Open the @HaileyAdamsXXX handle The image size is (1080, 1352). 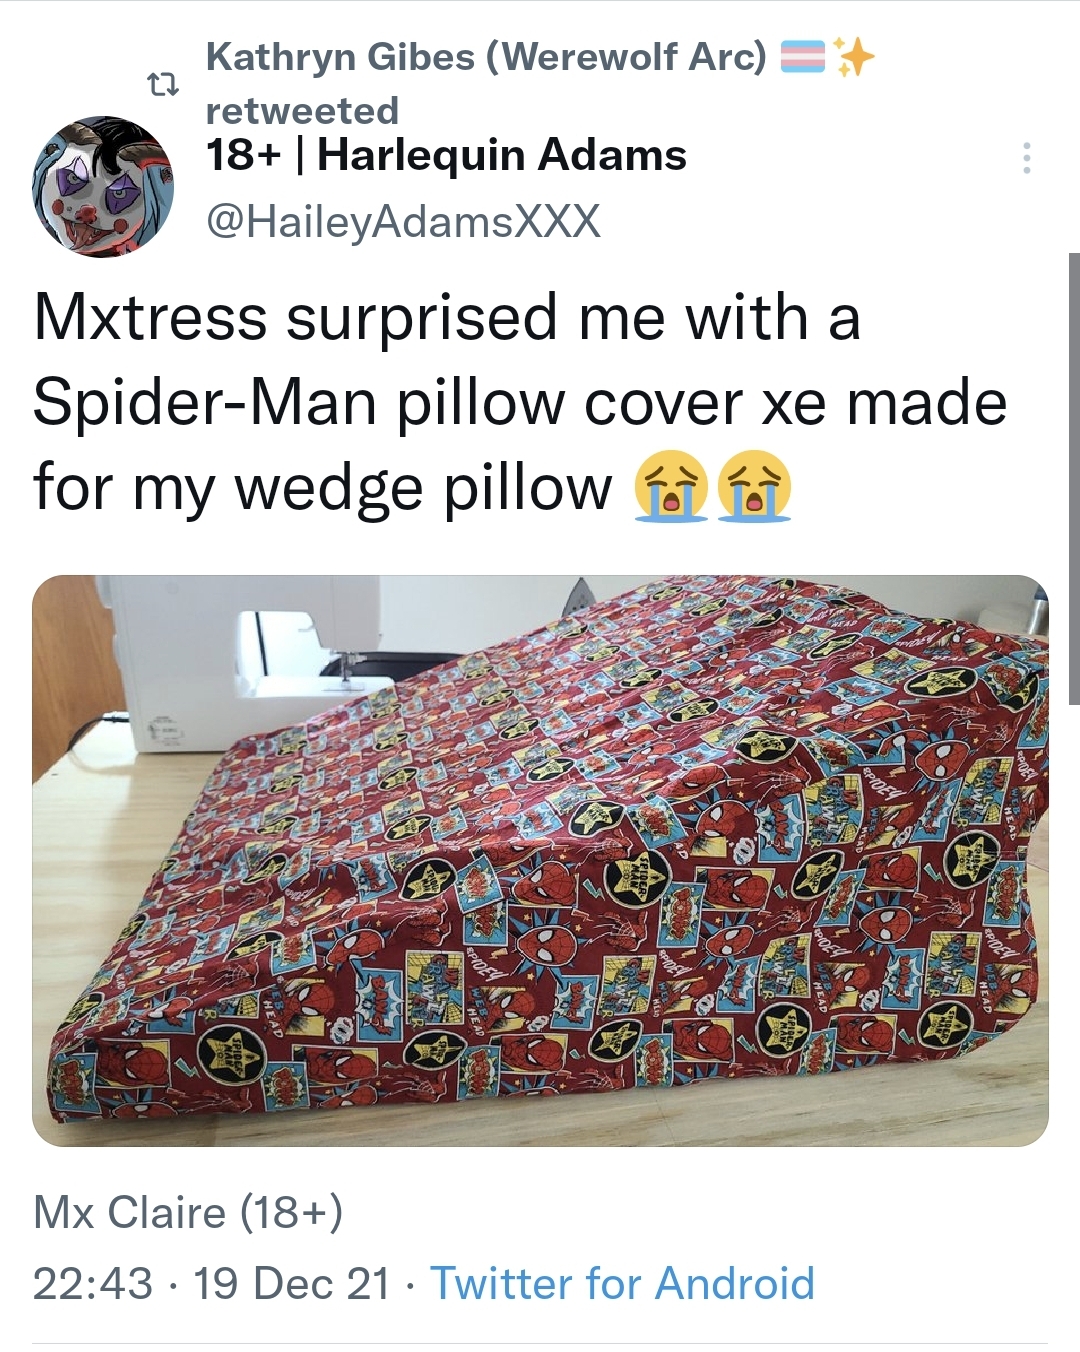[403, 221]
